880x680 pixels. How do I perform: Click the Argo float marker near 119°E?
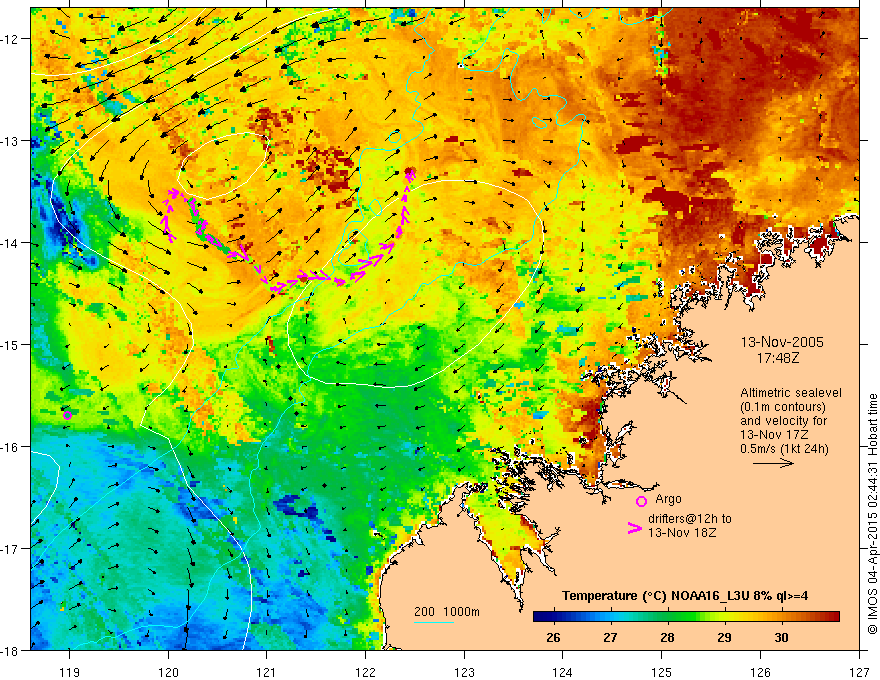click(x=67, y=415)
